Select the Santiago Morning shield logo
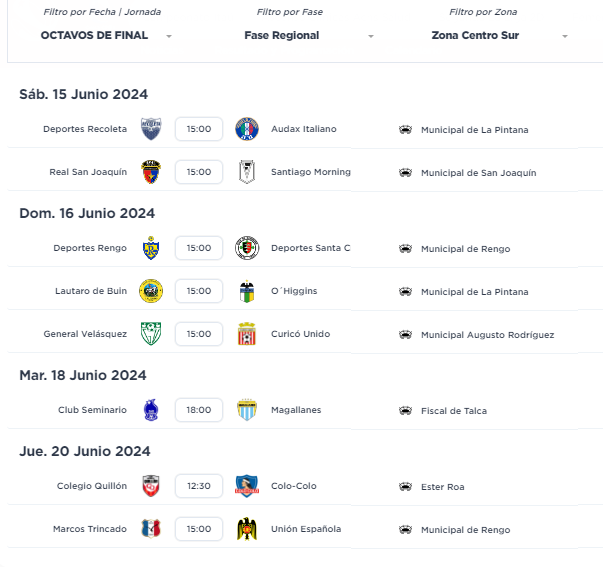 [247, 172]
